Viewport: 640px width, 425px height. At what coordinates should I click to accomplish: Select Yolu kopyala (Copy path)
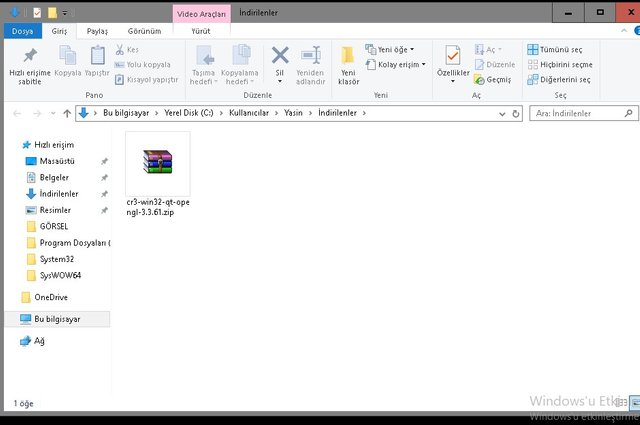click(142, 65)
